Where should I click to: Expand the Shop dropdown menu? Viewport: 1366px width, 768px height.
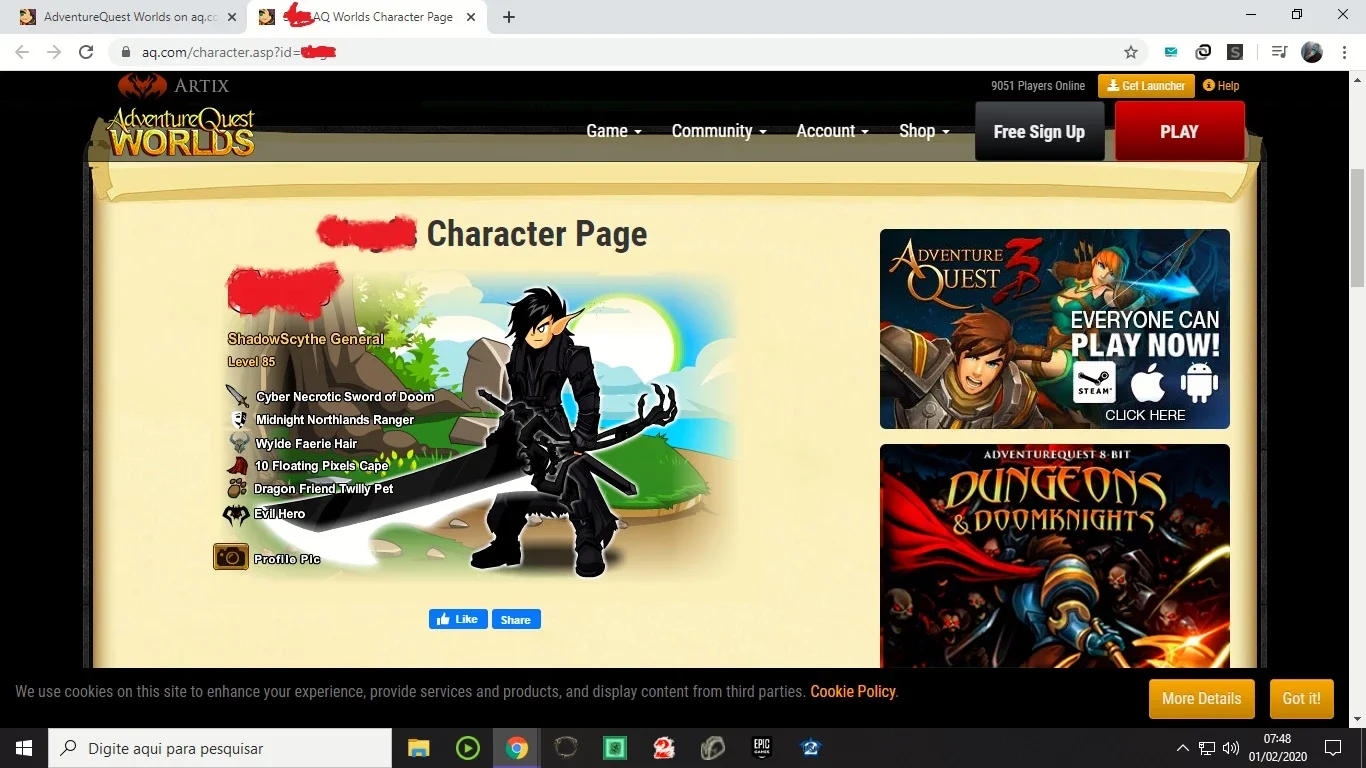(924, 131)
